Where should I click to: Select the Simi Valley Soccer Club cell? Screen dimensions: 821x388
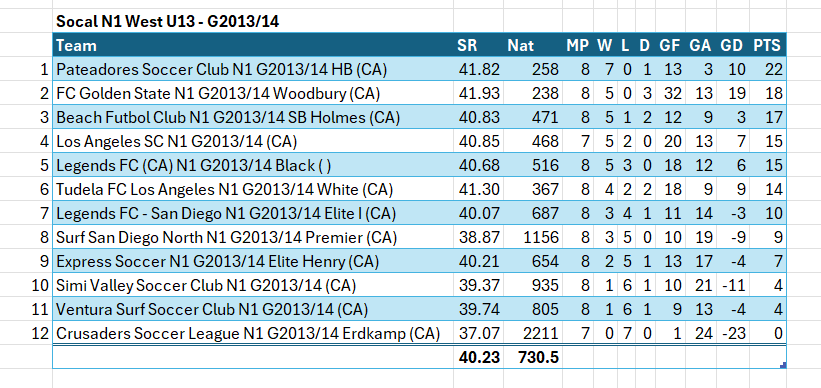pos(253,285)
